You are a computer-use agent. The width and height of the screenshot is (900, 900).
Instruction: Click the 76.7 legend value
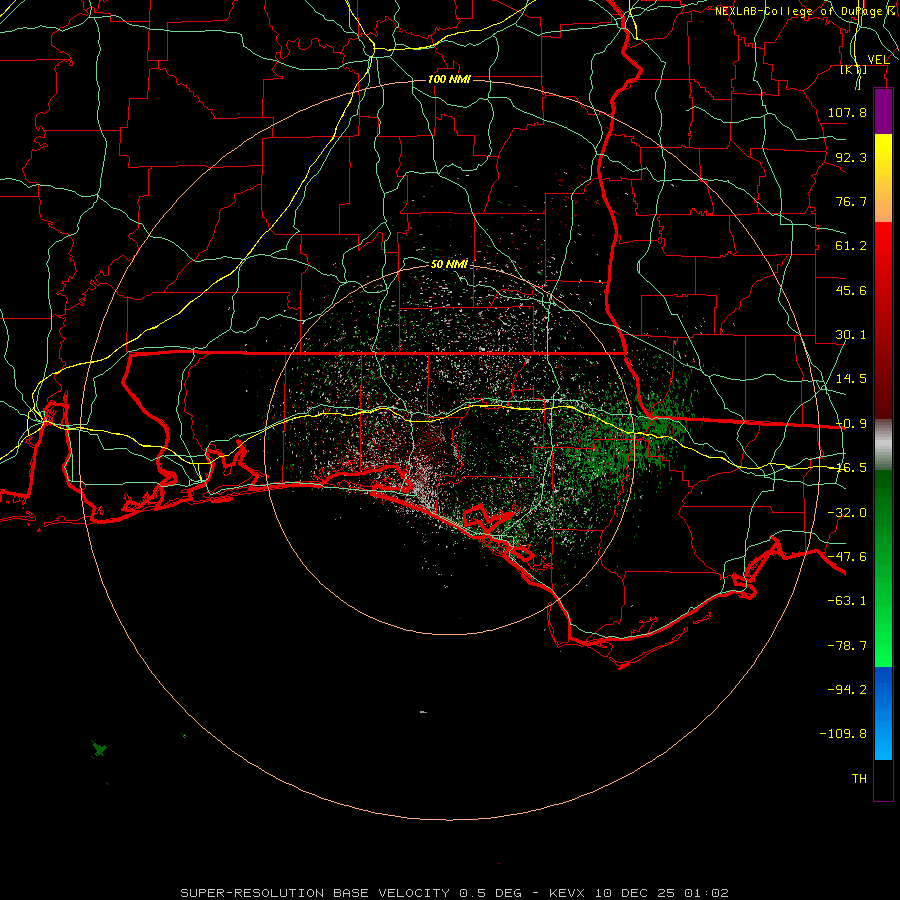[x=851, y=201]
